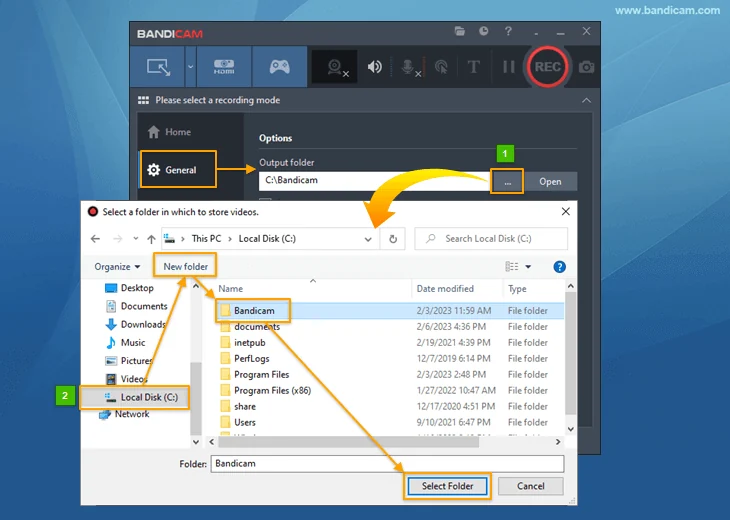Open the blue help icon in dialog
Screen dimensions: 730x520
click(559, 267)
